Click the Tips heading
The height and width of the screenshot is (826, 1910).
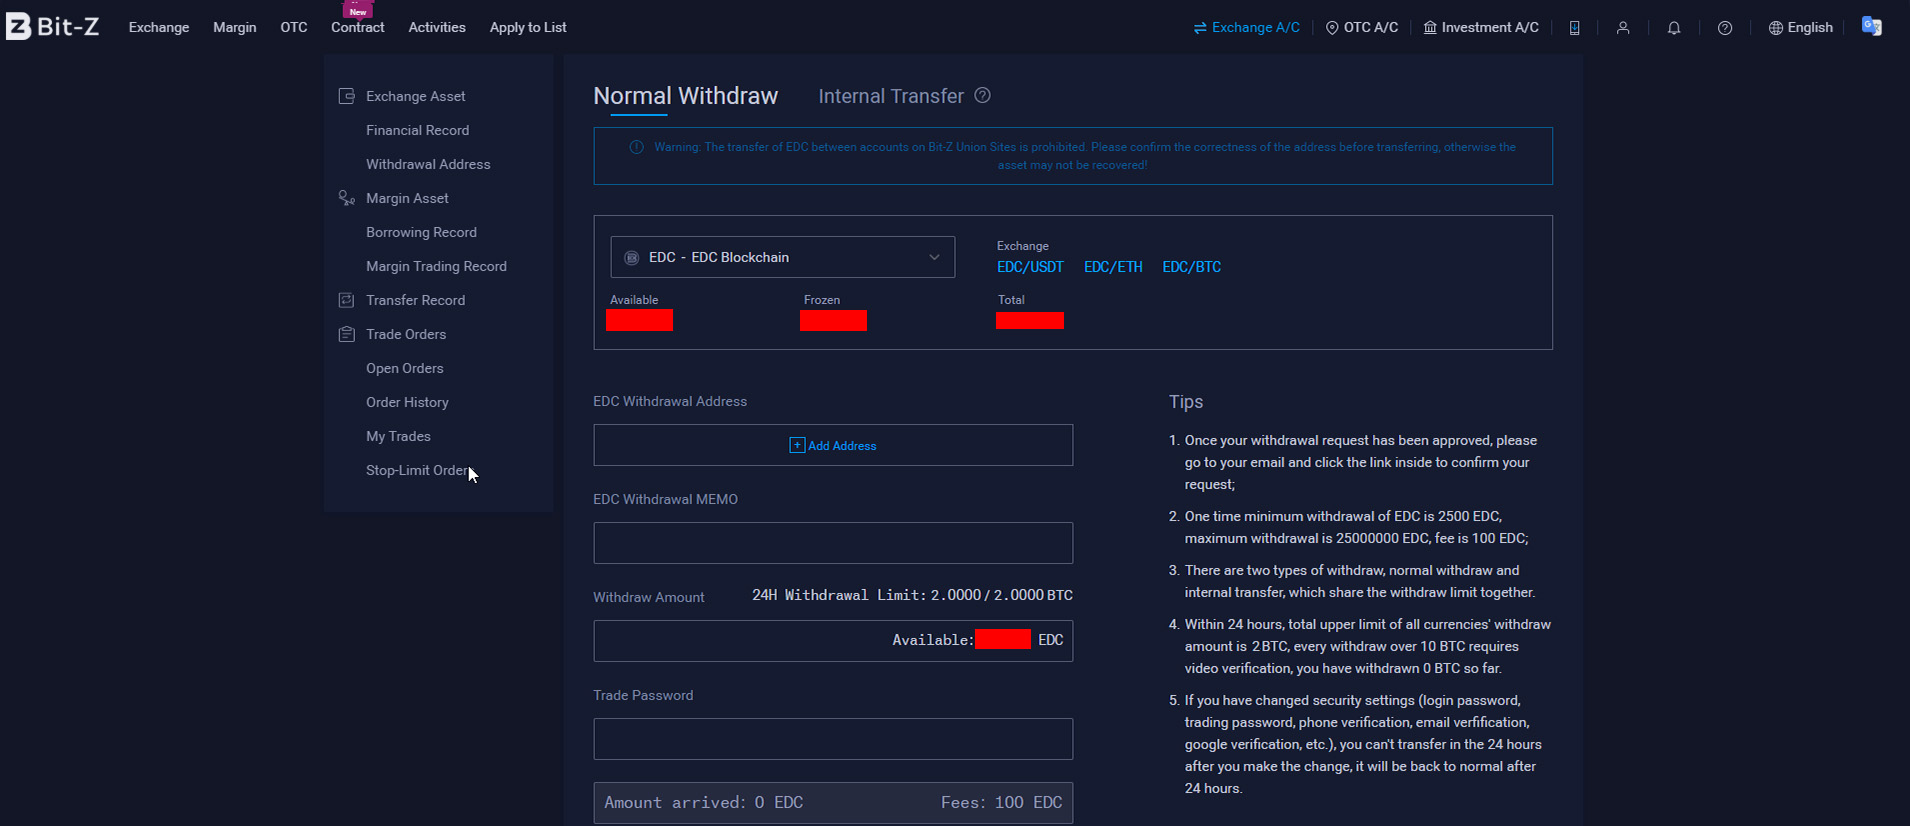coord(1186,402)
